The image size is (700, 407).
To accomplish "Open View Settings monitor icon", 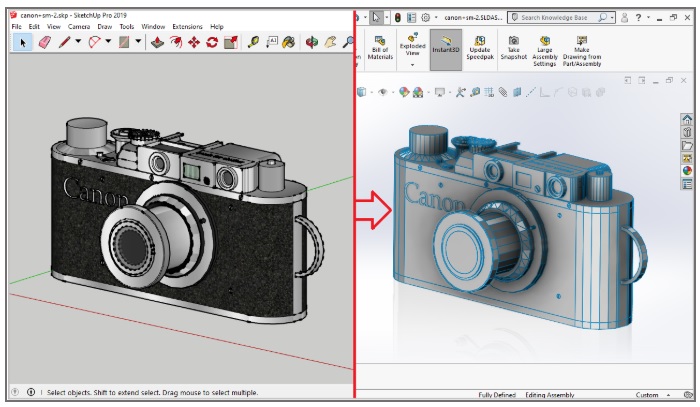I will coord(440,92).
